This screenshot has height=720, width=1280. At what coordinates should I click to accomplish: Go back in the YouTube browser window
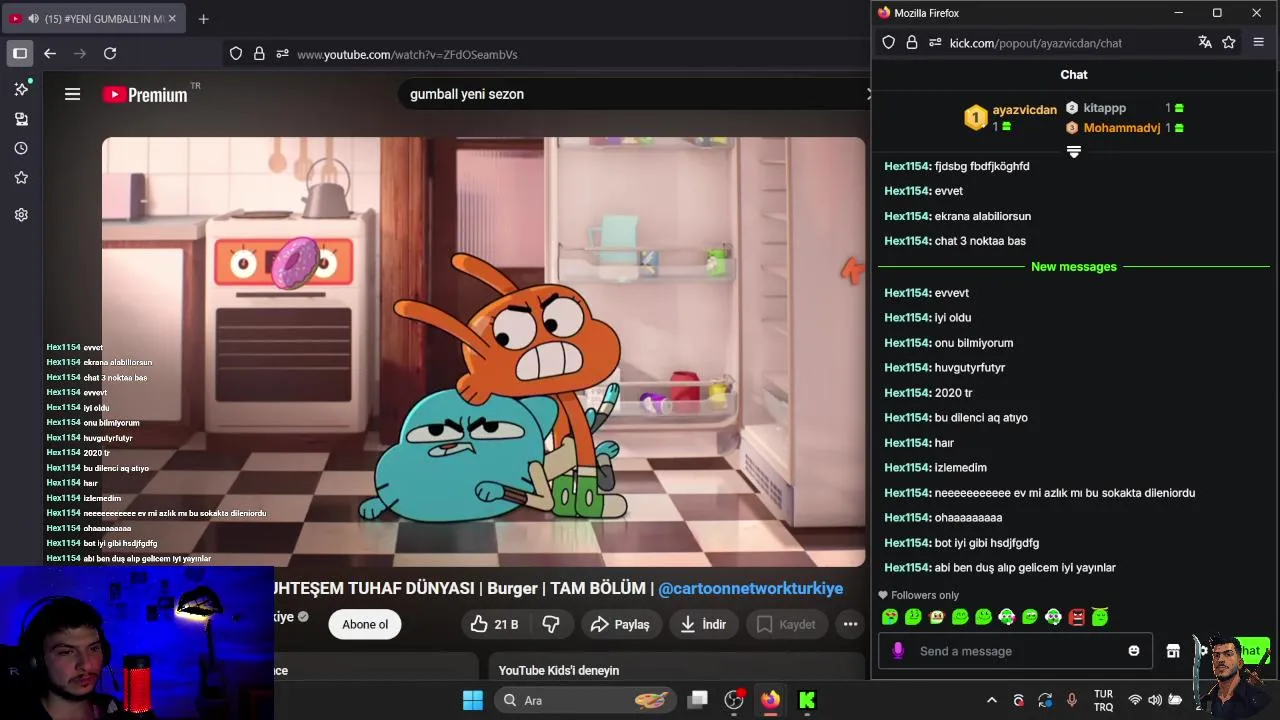click(x=50, y=53)
